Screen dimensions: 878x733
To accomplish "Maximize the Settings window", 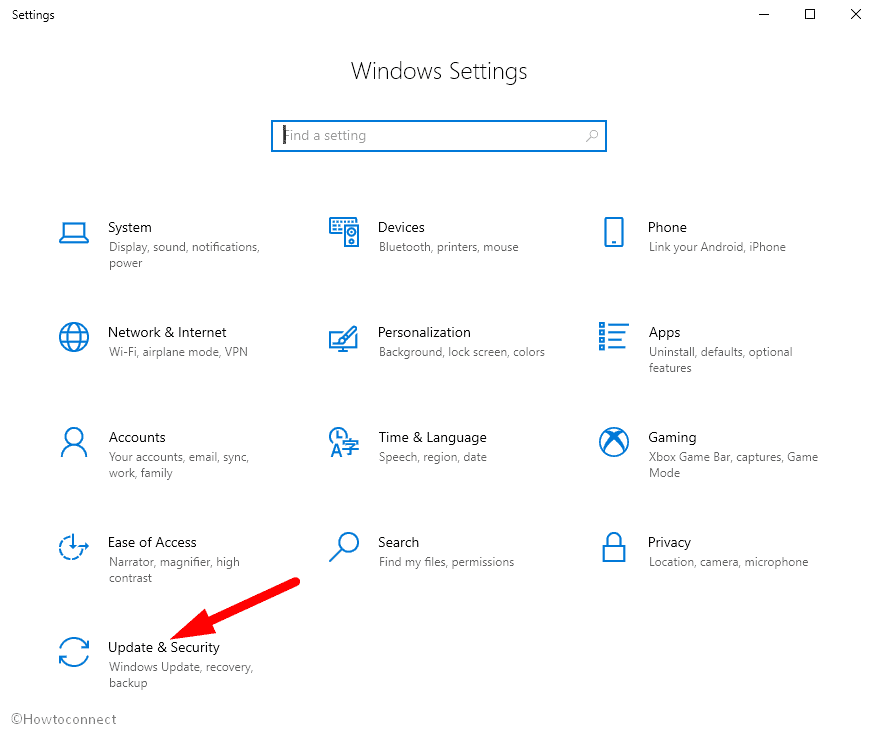I will click(810, 14).
